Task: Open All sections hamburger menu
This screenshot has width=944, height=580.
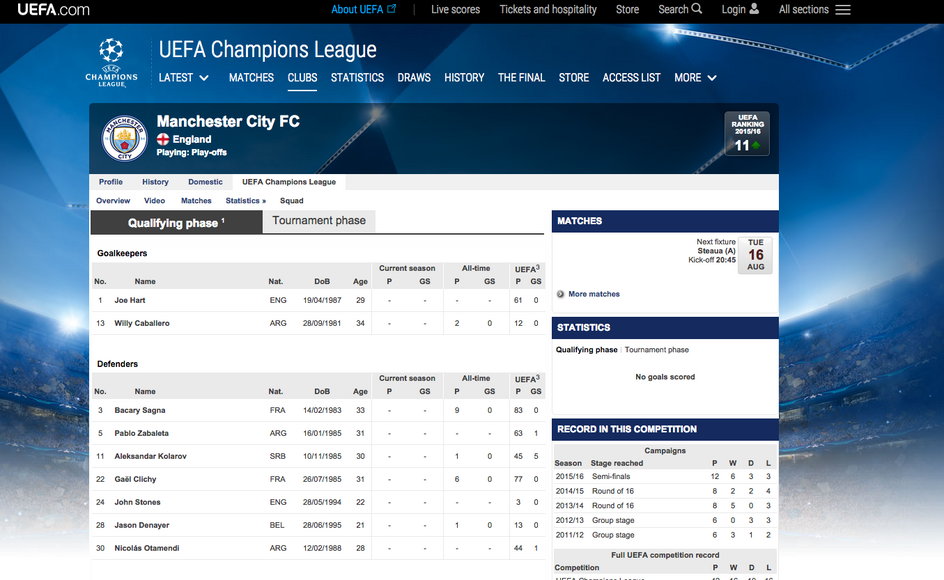Action: pyautogui.click(x=843, y=10)
